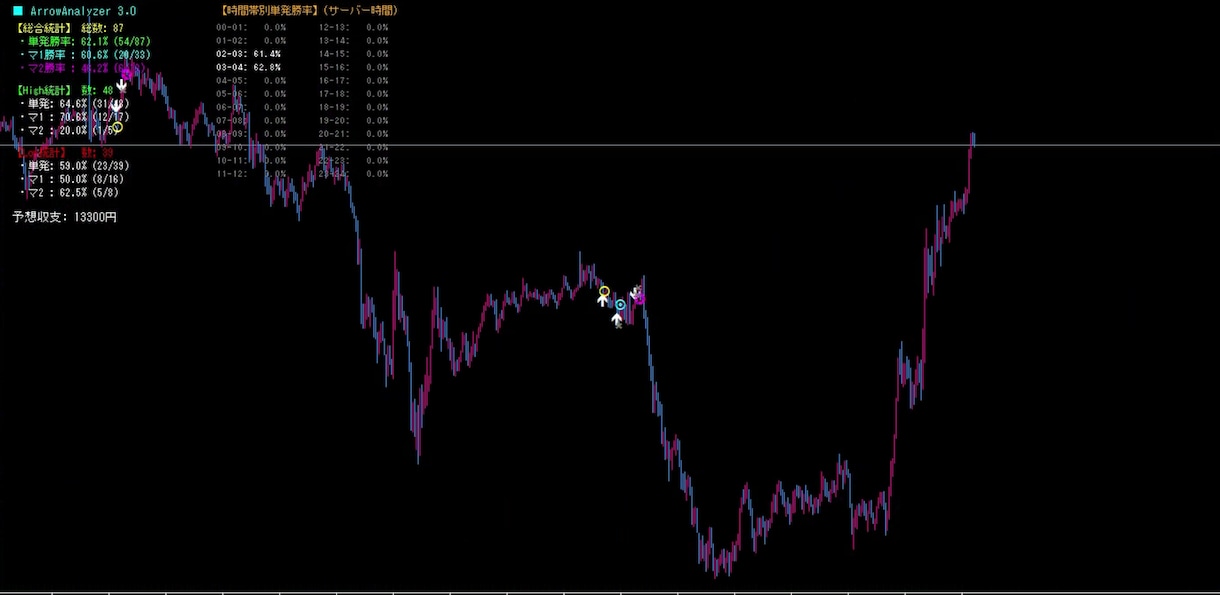The height and width of the screenshot is (595, 1220).
Task: Click the 01-02: 0.0% hourly row
Action: 251,41
